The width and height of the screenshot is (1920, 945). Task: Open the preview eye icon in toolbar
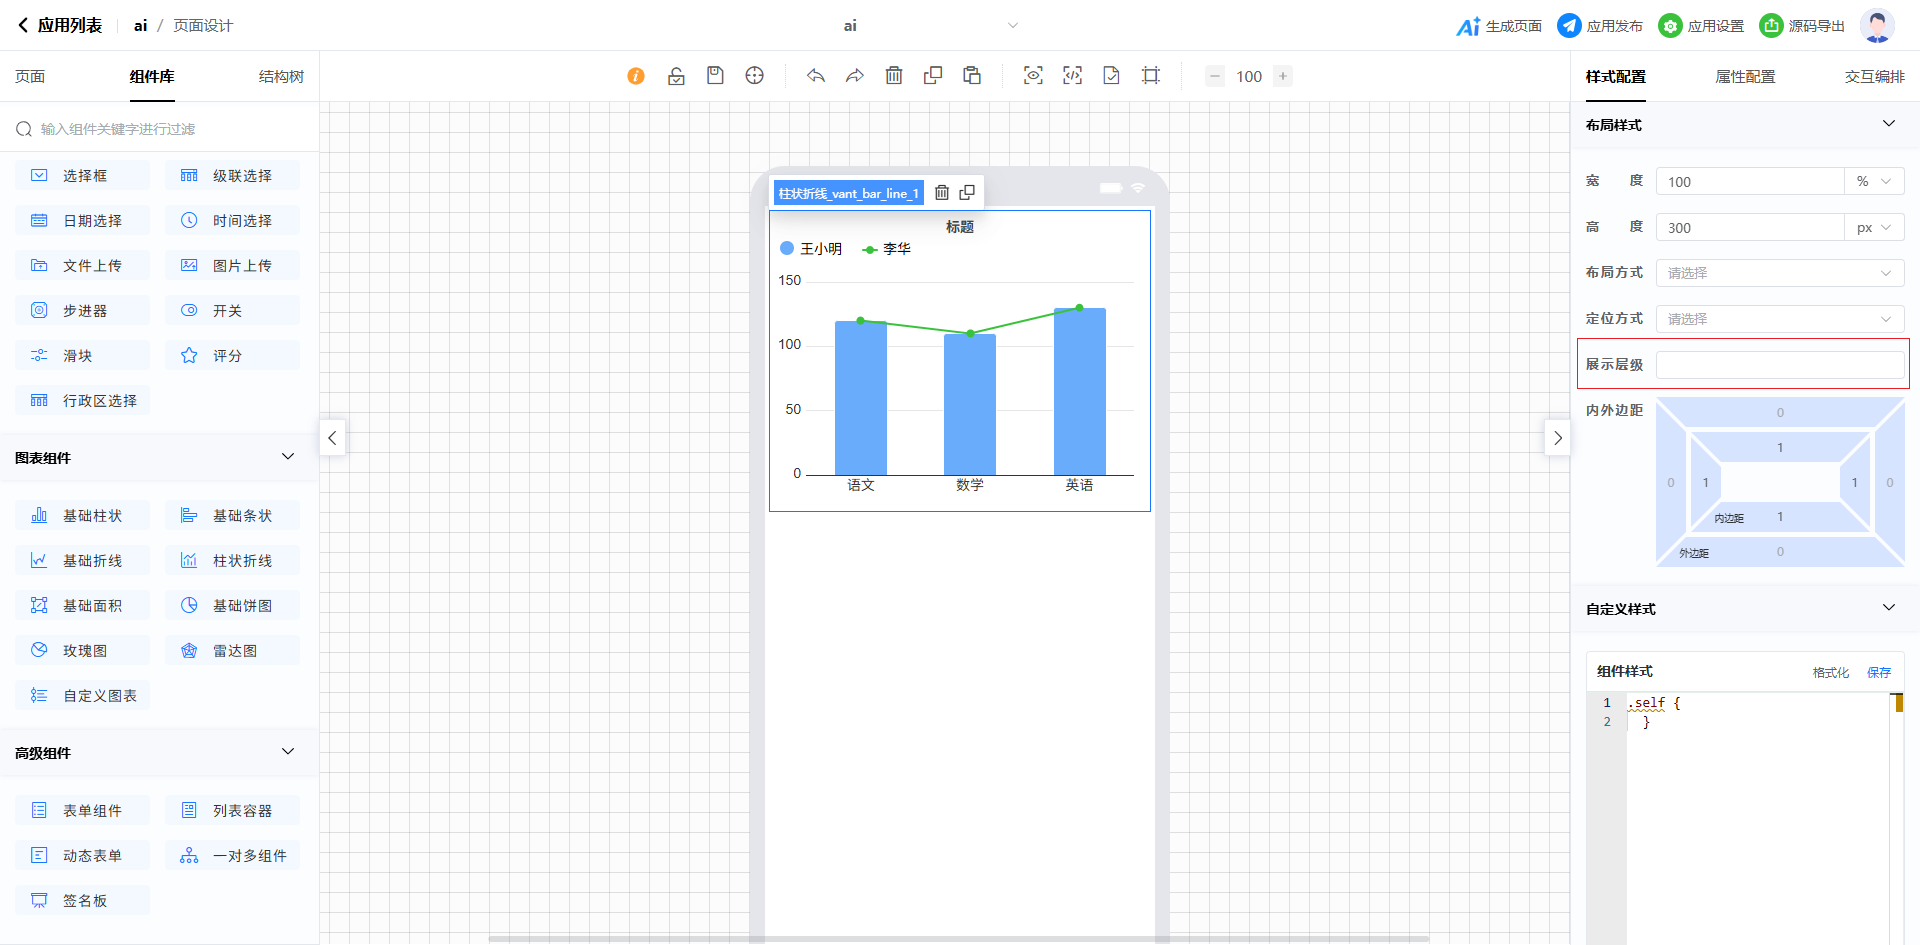pos(1033,76)
